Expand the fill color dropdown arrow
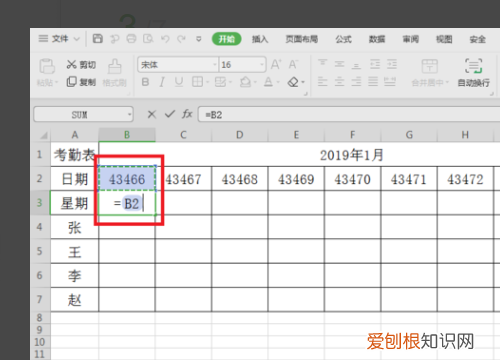Image resolution: width=500 pixels, height=360 pixels. 255,82
